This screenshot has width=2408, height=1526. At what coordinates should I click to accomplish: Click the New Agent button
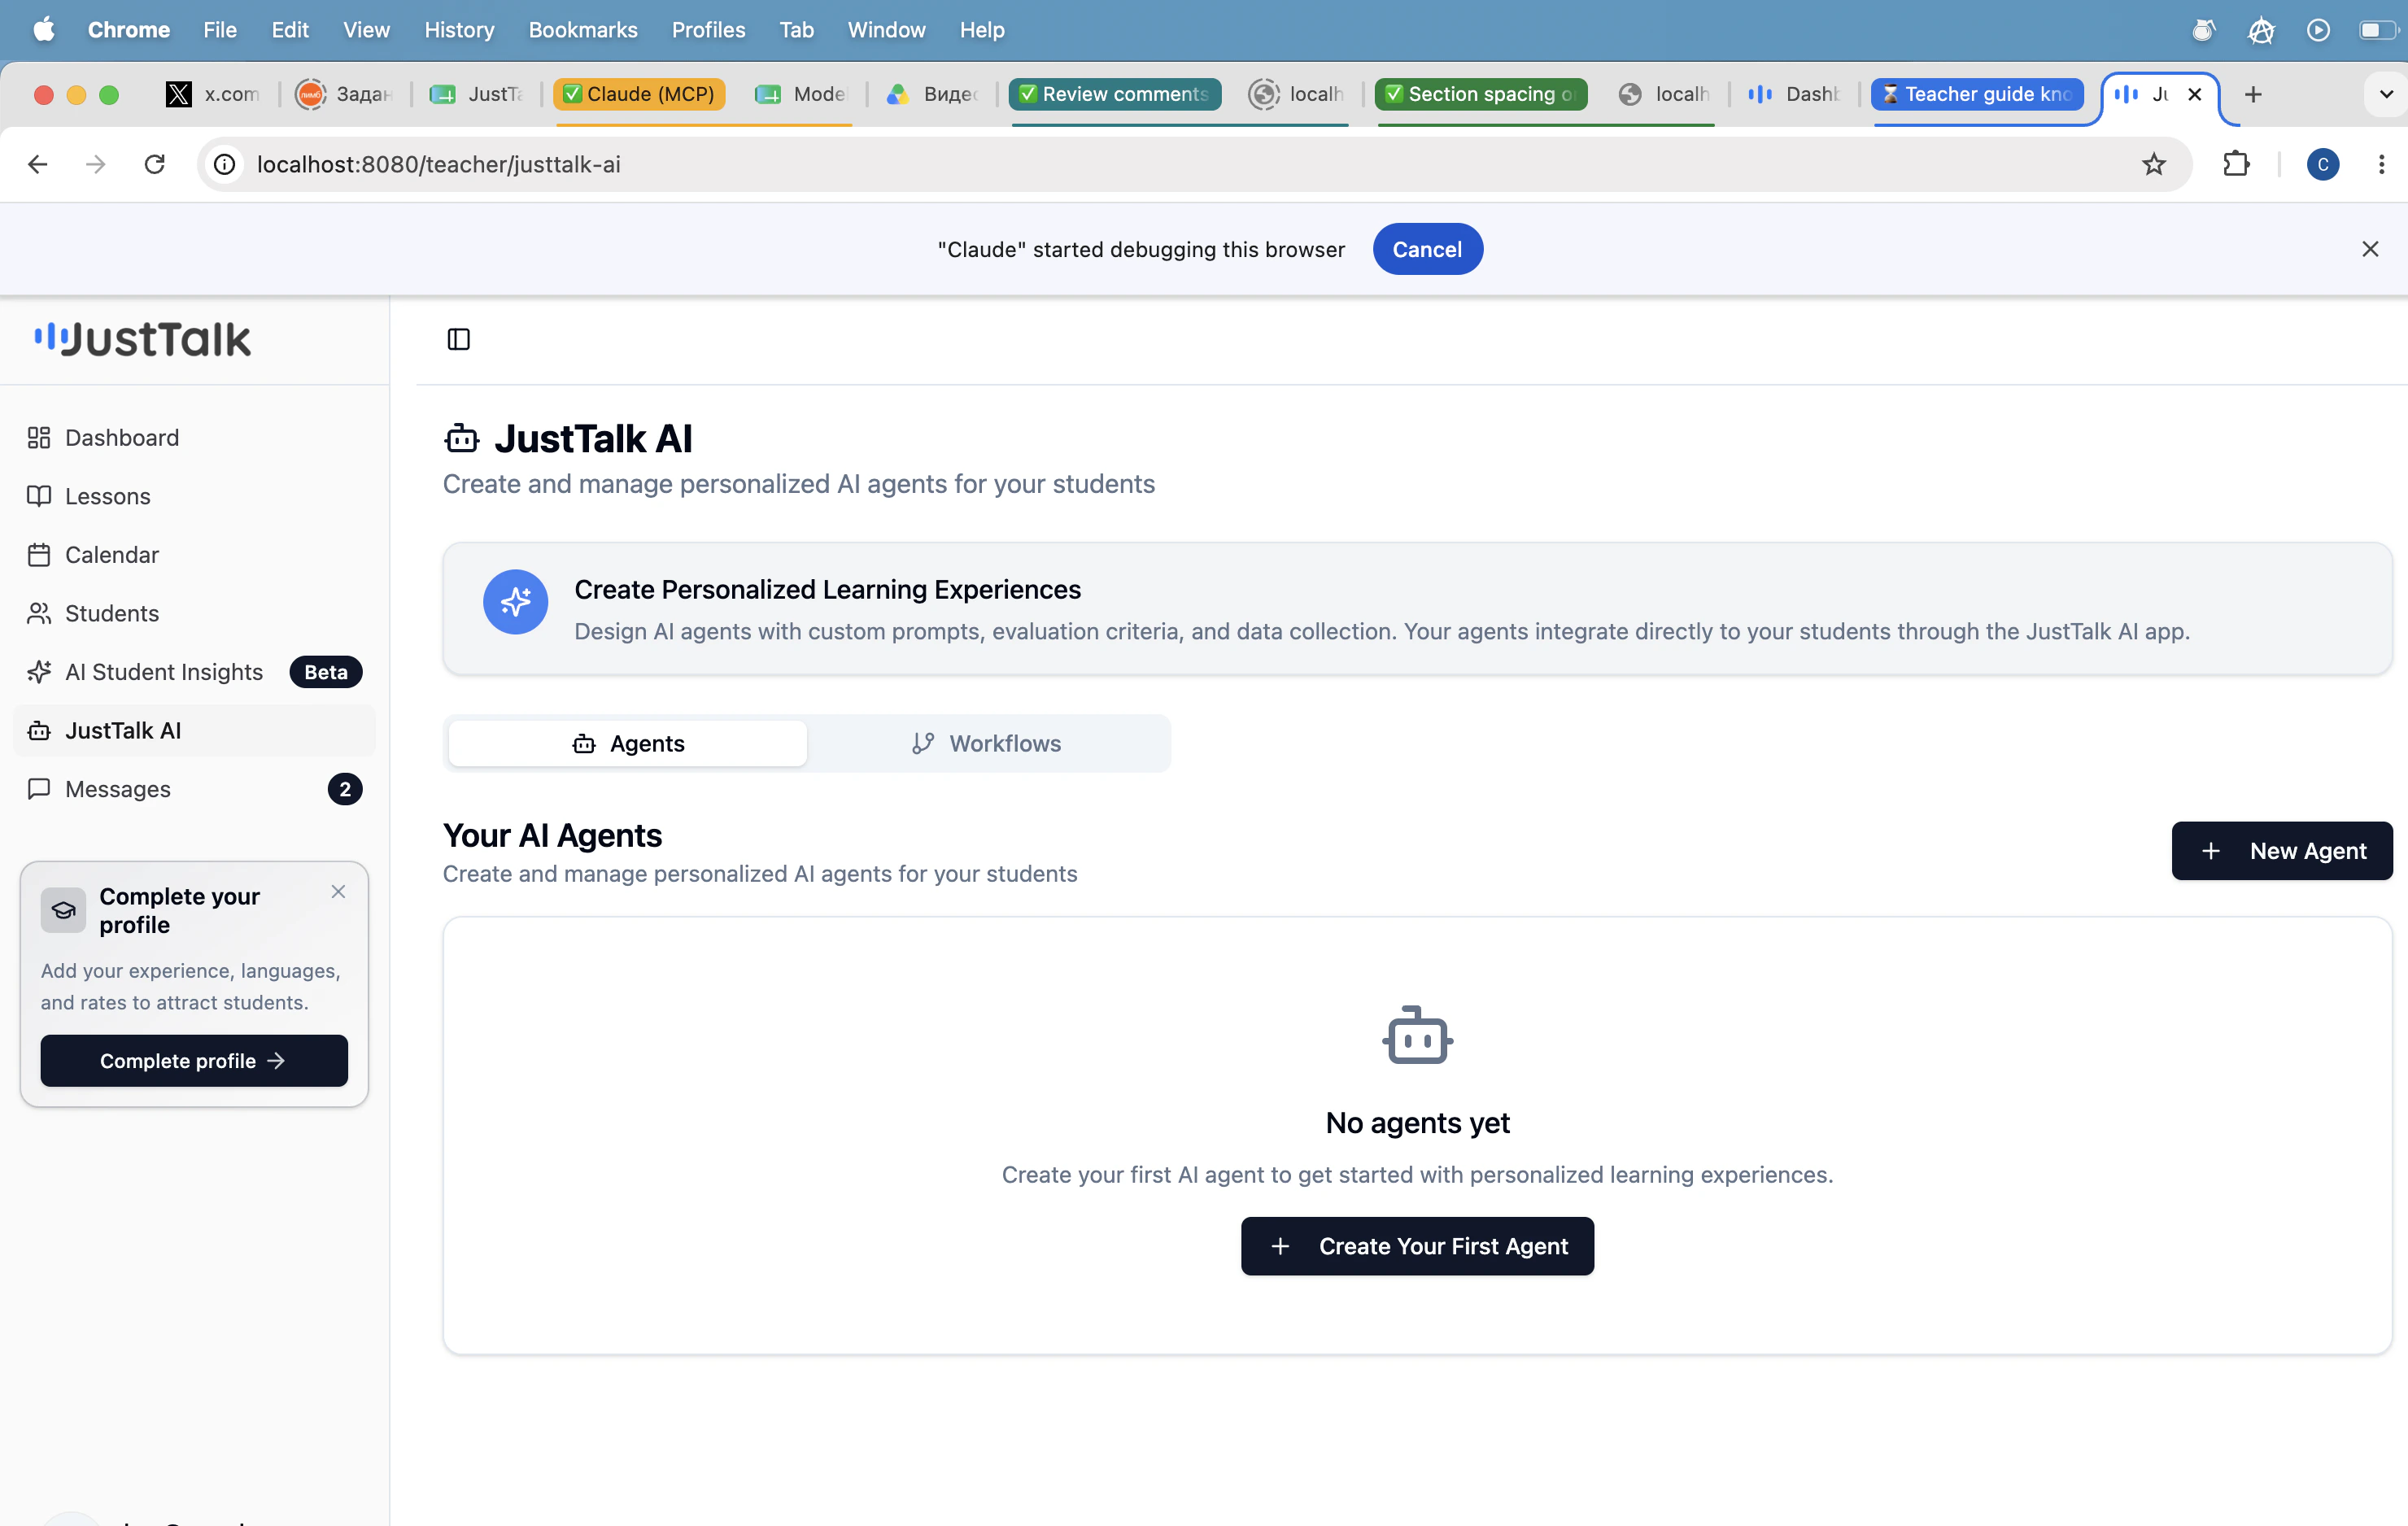click(x=2282, y=851)
